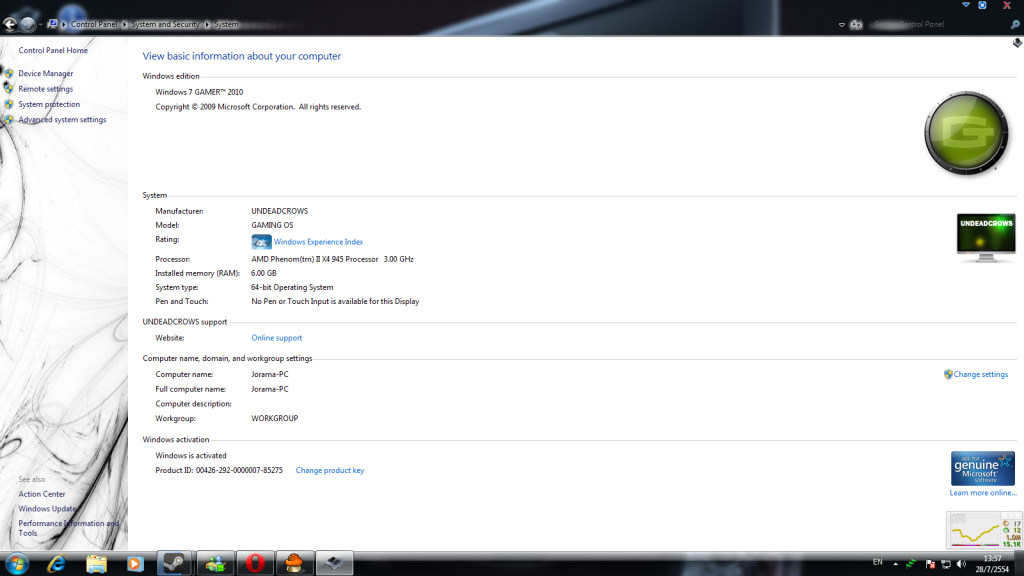This screenshot has height=576, width=1024.
Task: Focus the Search Control Panel box
Action: click(x=937, y=24)
